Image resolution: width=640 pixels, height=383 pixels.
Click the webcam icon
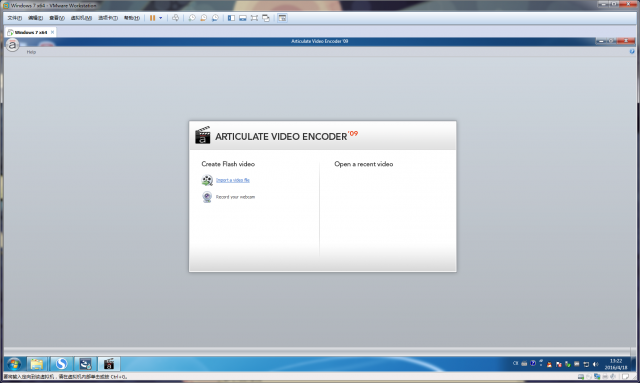pyautogui.click(x=207, y=197)
